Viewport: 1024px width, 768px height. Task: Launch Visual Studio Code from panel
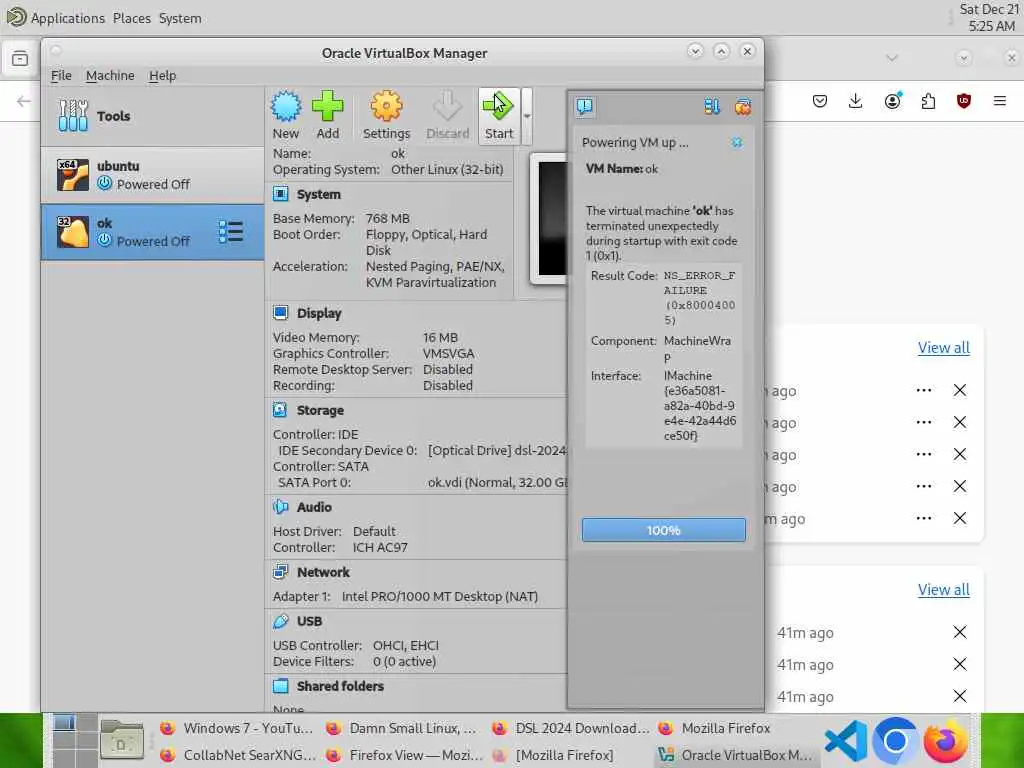pyautogui.click(x=846, y=742)
